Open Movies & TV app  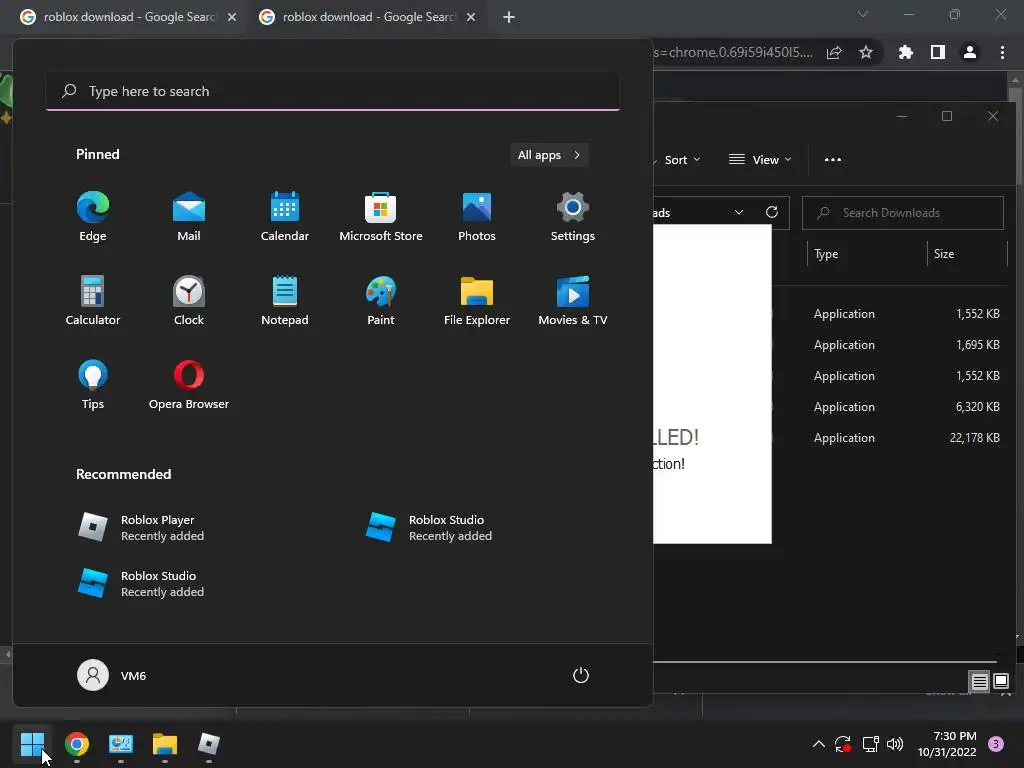click(x=573, y=300)
